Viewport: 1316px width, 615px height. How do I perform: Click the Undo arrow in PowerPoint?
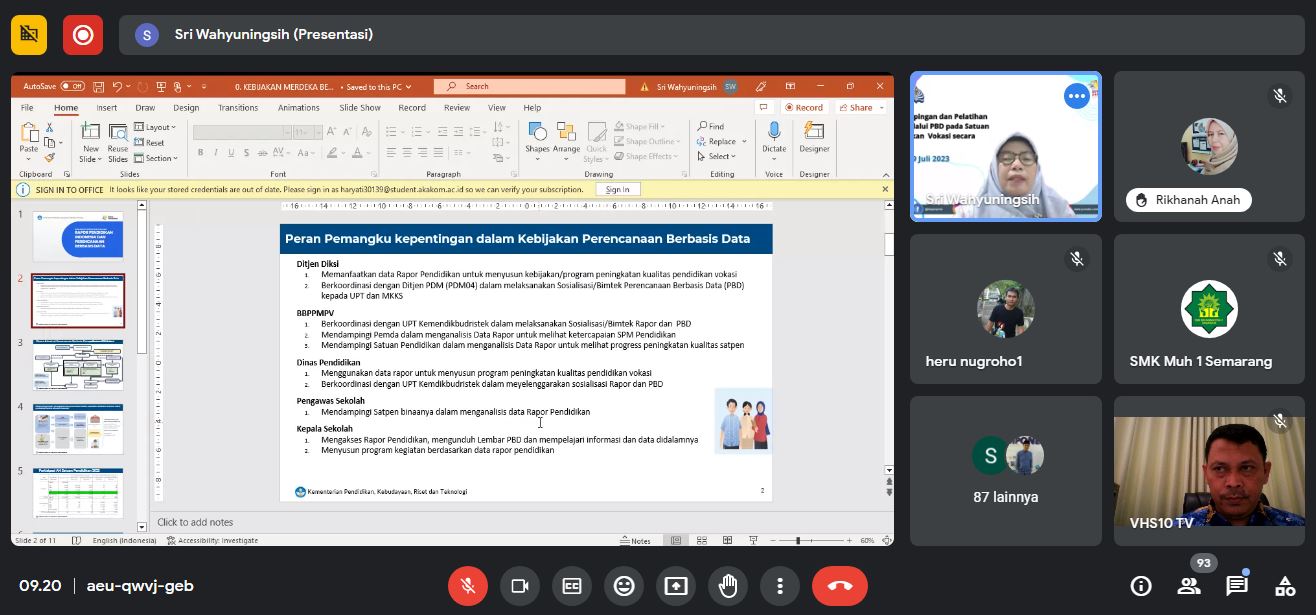pyautogui.click(x=118, y=86)
